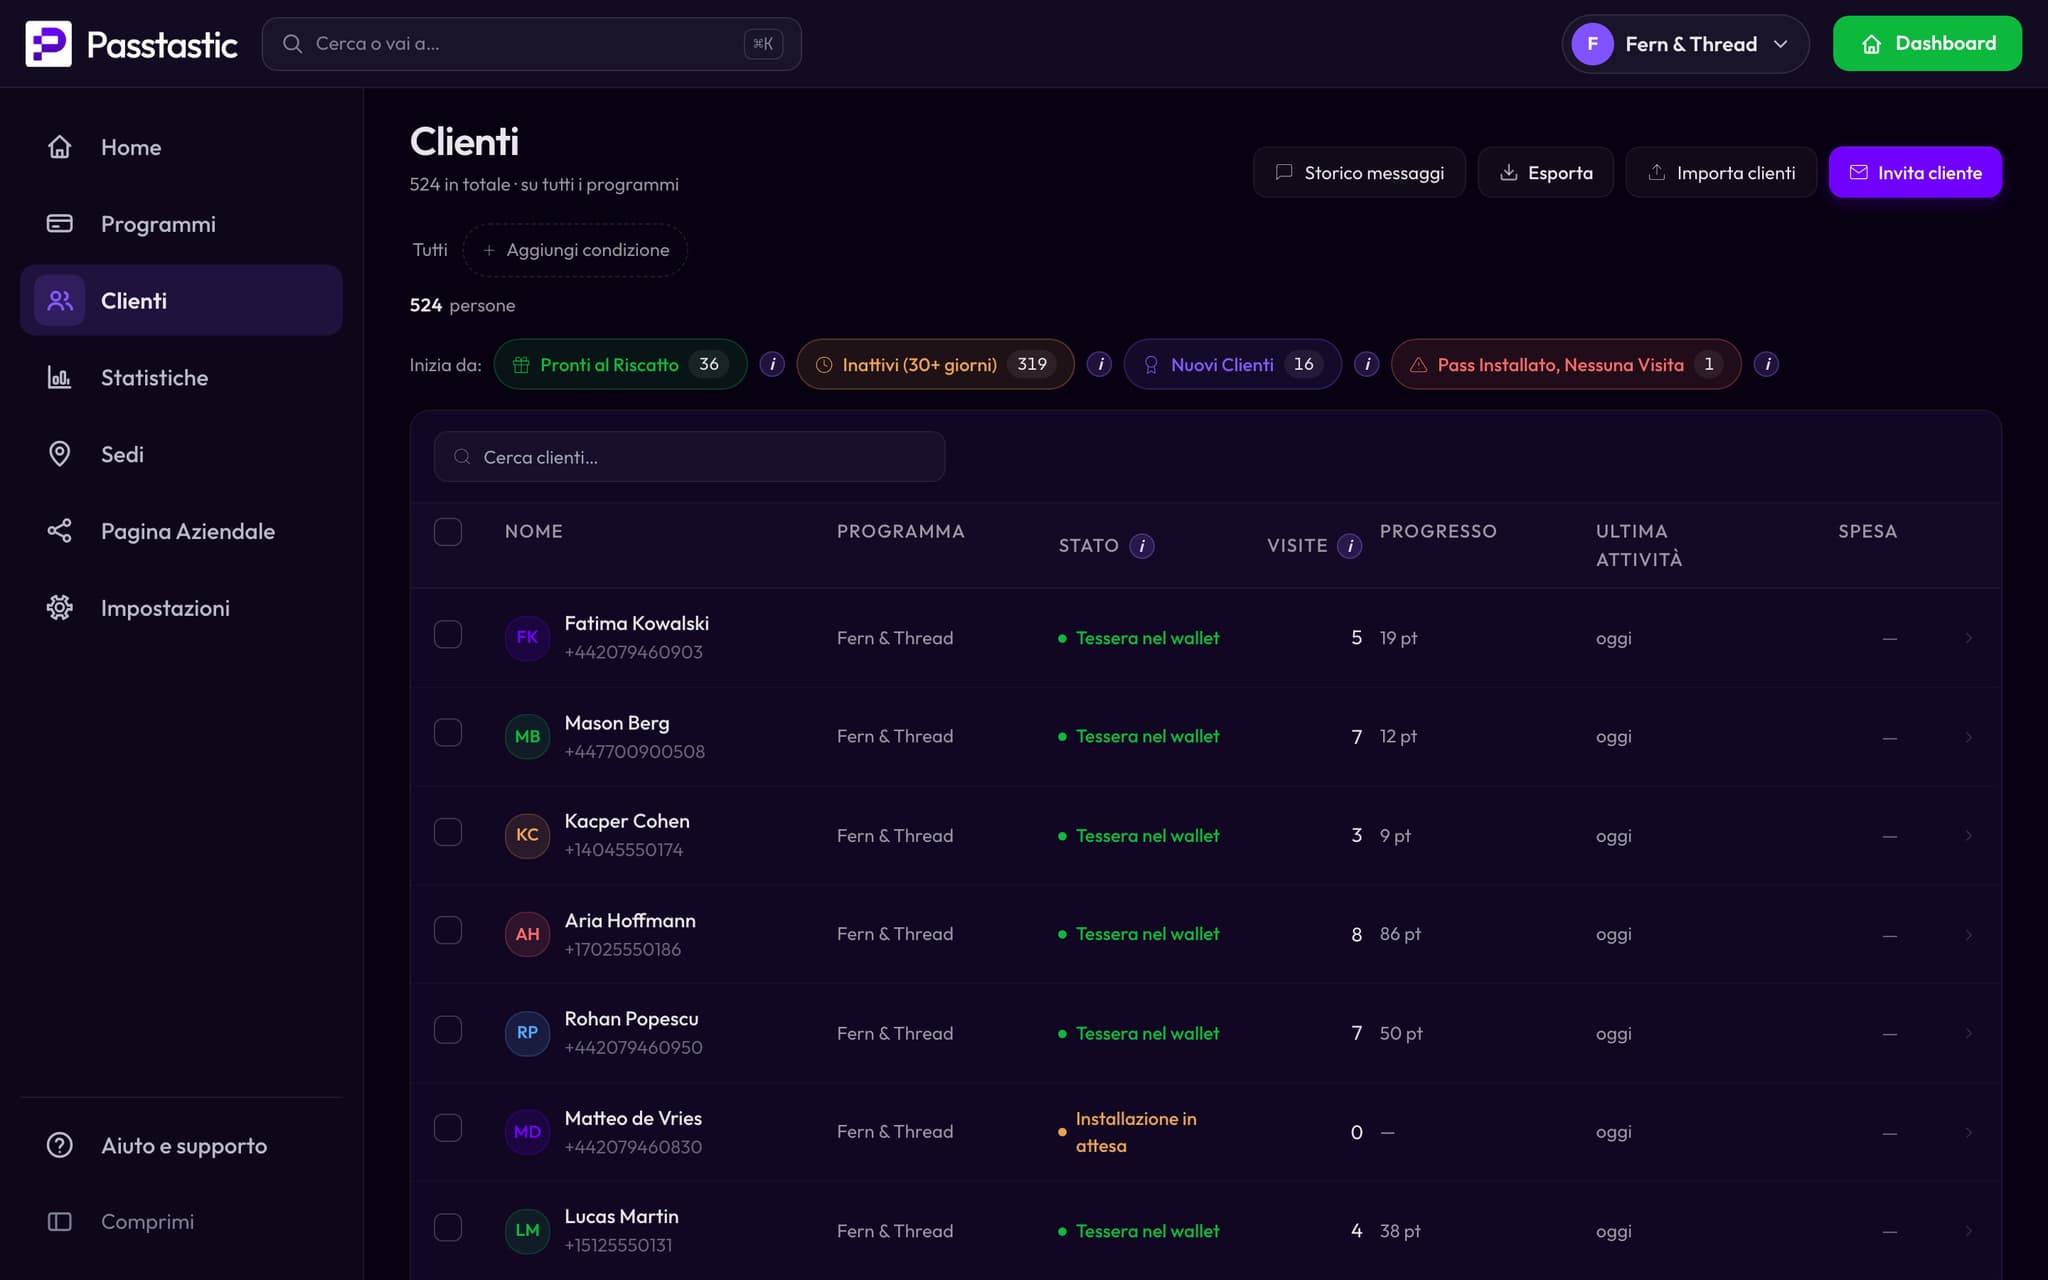The width and height of the screenshot is (2048, 1280).
Task: Open info icon after Nuovi Clienti chip
Action: click(1367, 364)
